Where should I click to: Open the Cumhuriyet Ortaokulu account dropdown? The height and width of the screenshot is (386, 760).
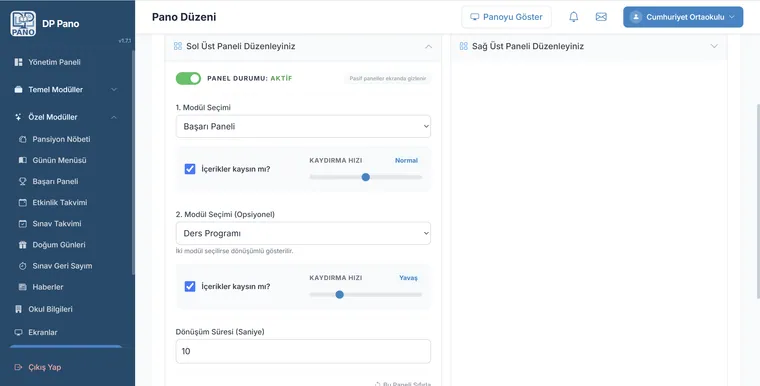coord(683,17)
